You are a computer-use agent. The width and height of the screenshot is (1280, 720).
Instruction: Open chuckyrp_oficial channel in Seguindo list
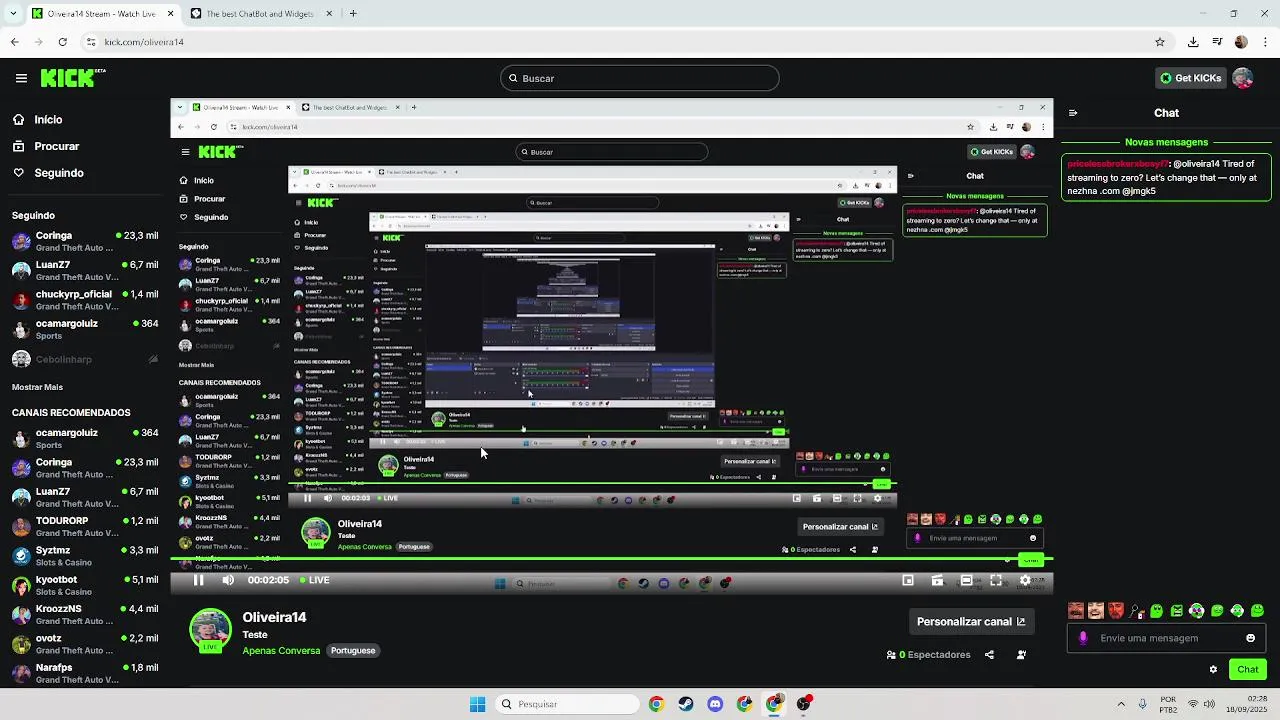pos(85,300)
